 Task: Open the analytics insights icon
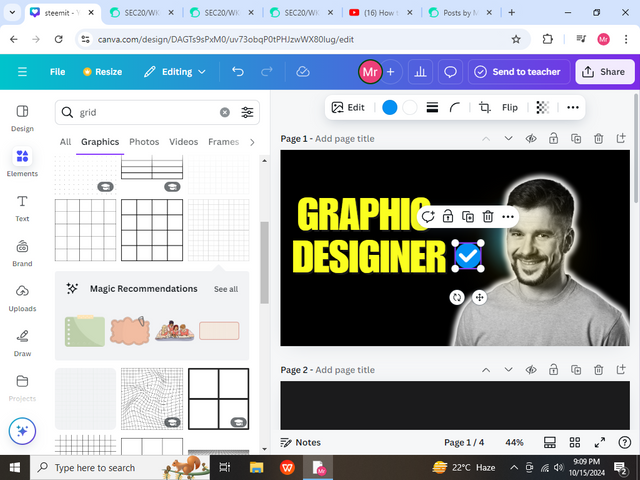click(420, 72)
